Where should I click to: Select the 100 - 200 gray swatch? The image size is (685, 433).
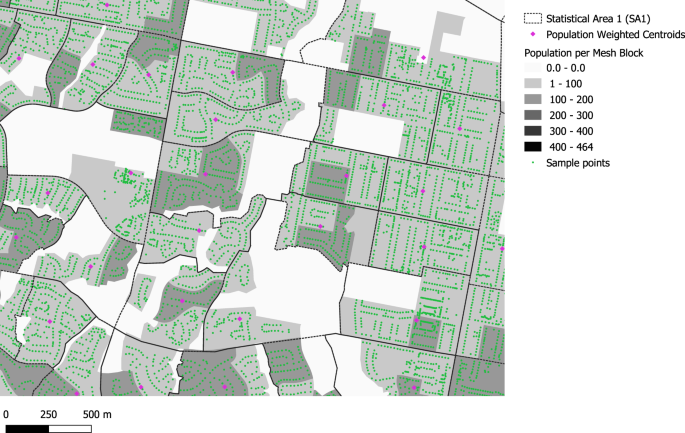click(533, 99)
